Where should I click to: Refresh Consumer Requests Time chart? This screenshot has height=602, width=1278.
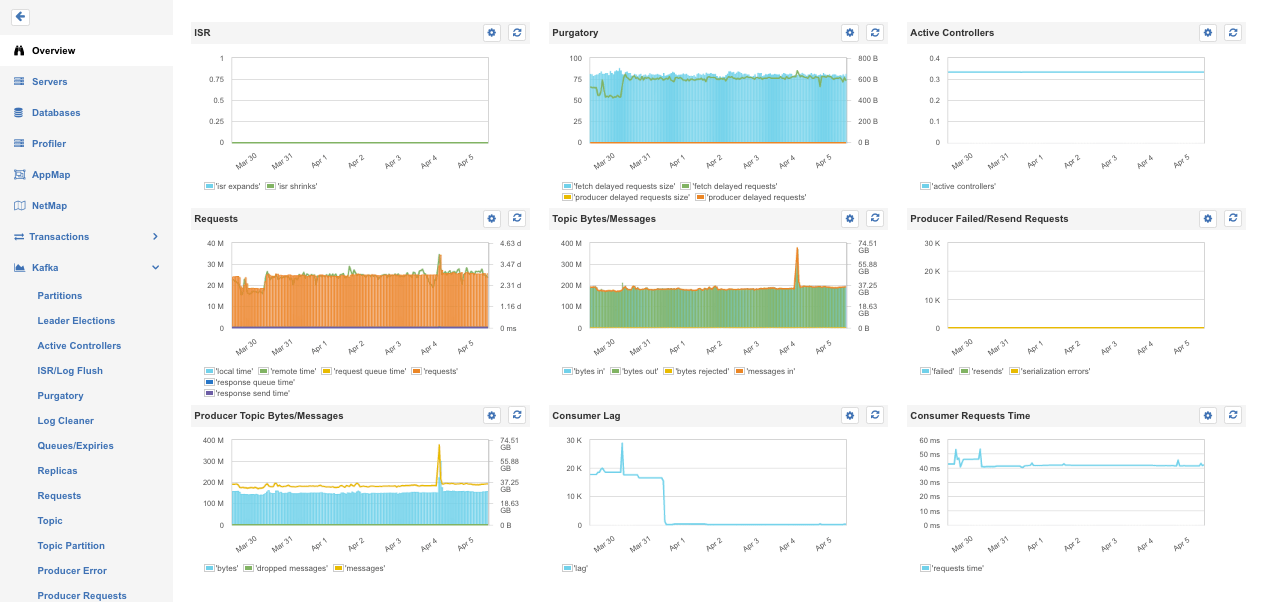[1233, 415]
